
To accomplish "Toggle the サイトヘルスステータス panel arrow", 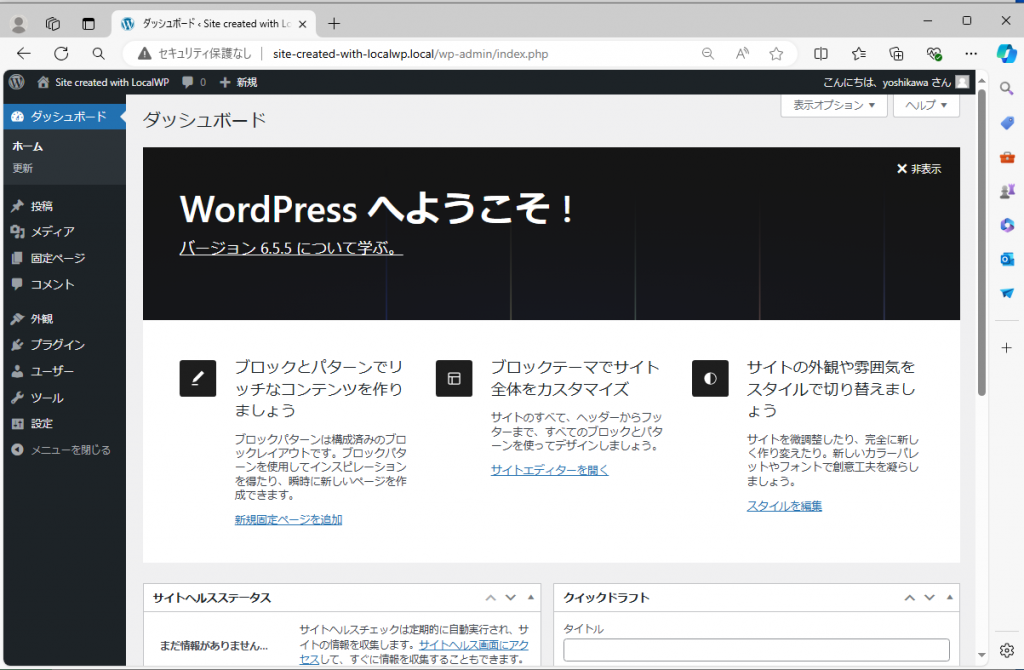I will point(529,597).
